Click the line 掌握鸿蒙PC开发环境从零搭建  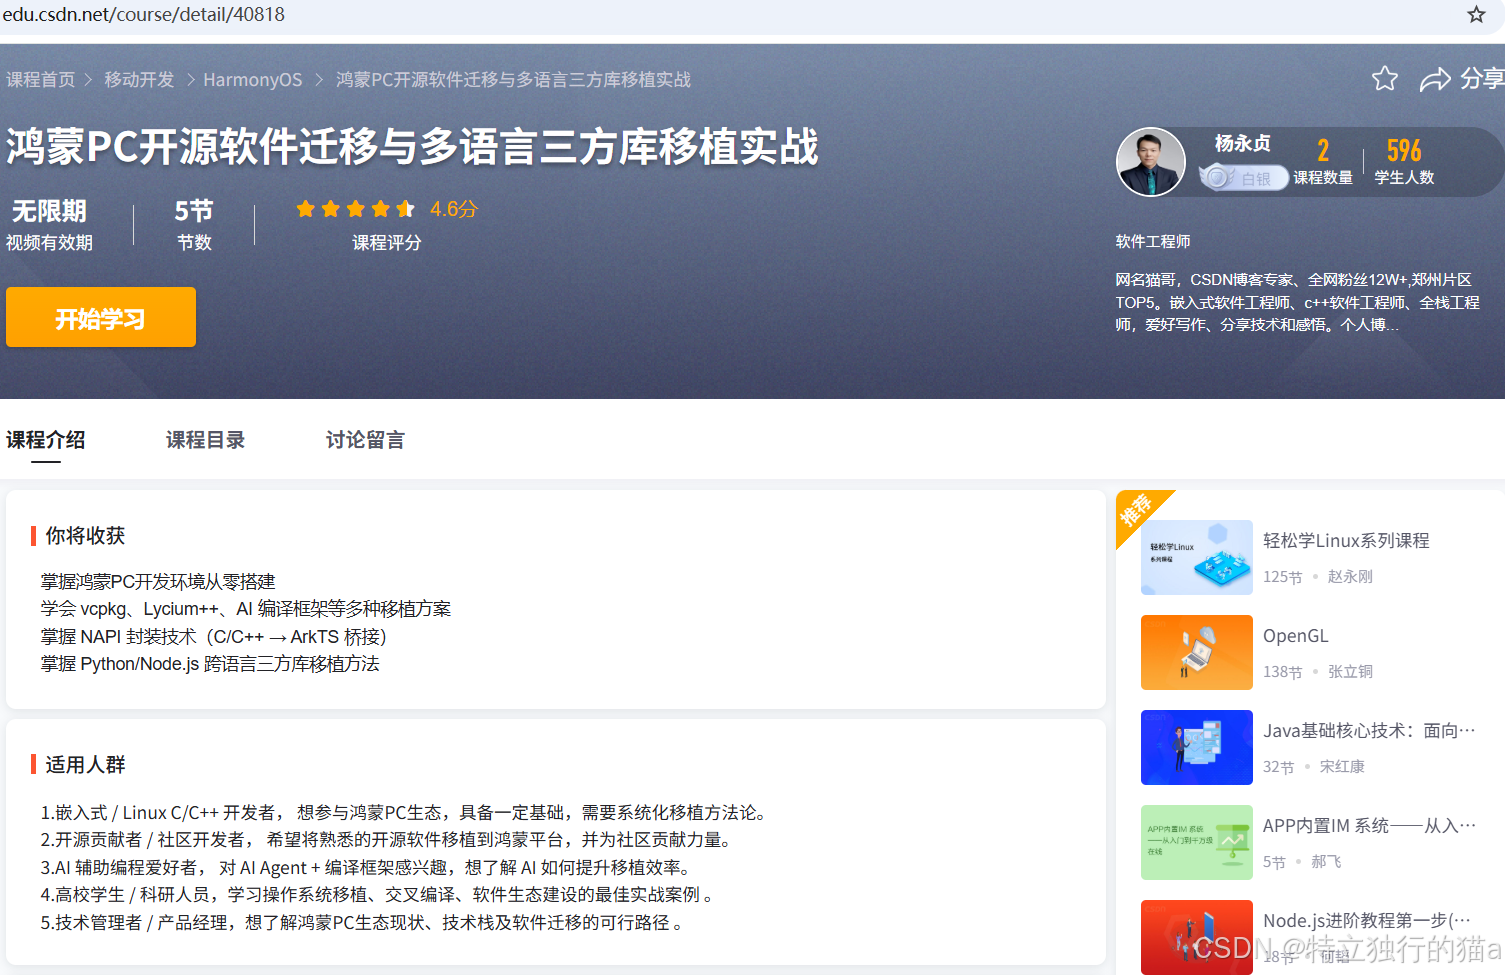click(x=158, y=582)
